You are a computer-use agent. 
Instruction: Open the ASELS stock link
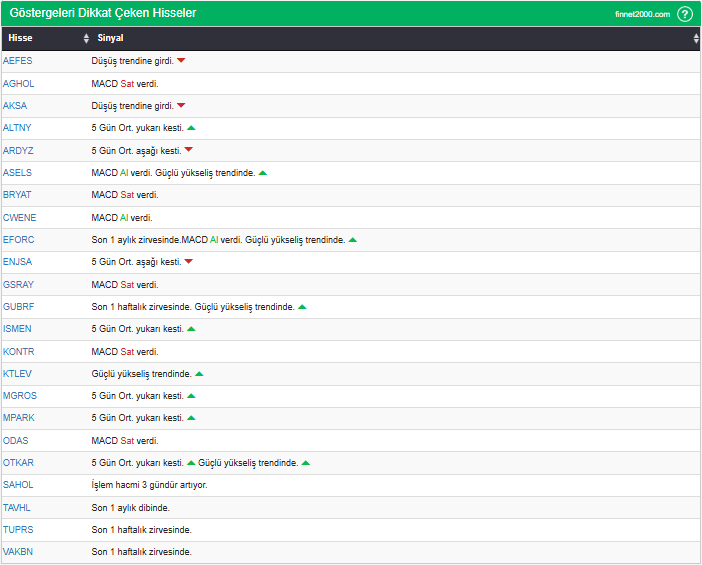pos(17,173)
